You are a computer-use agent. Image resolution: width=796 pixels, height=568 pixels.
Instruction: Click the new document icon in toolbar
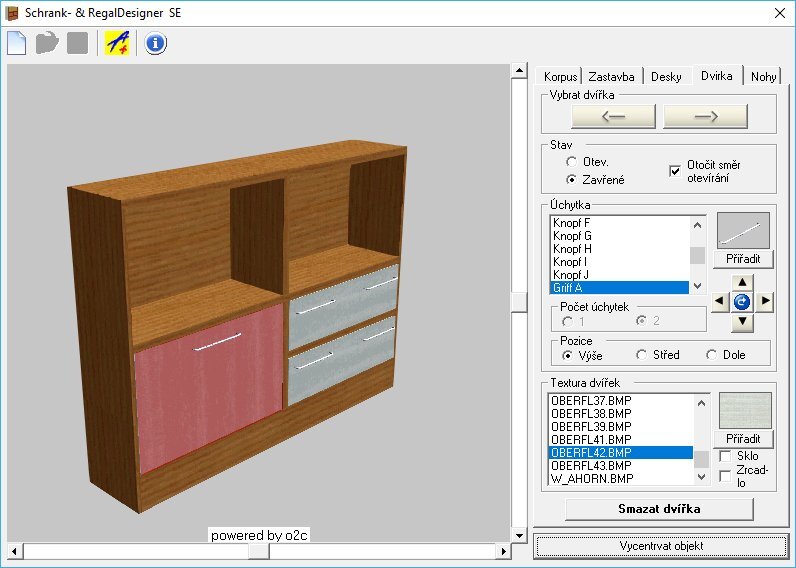click(x=17, y=43)
